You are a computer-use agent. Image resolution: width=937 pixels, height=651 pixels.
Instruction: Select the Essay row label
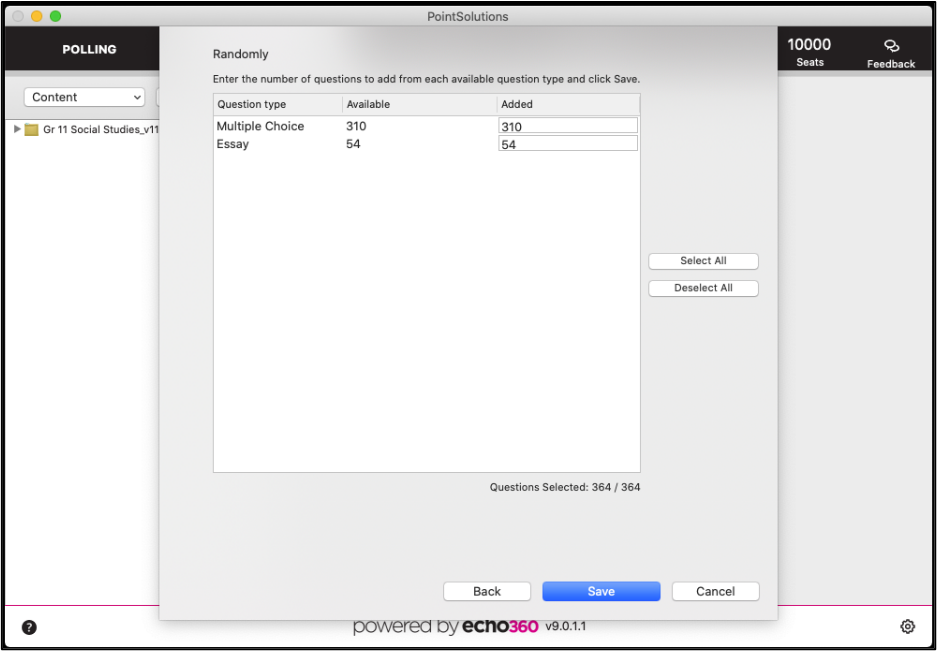232,144
